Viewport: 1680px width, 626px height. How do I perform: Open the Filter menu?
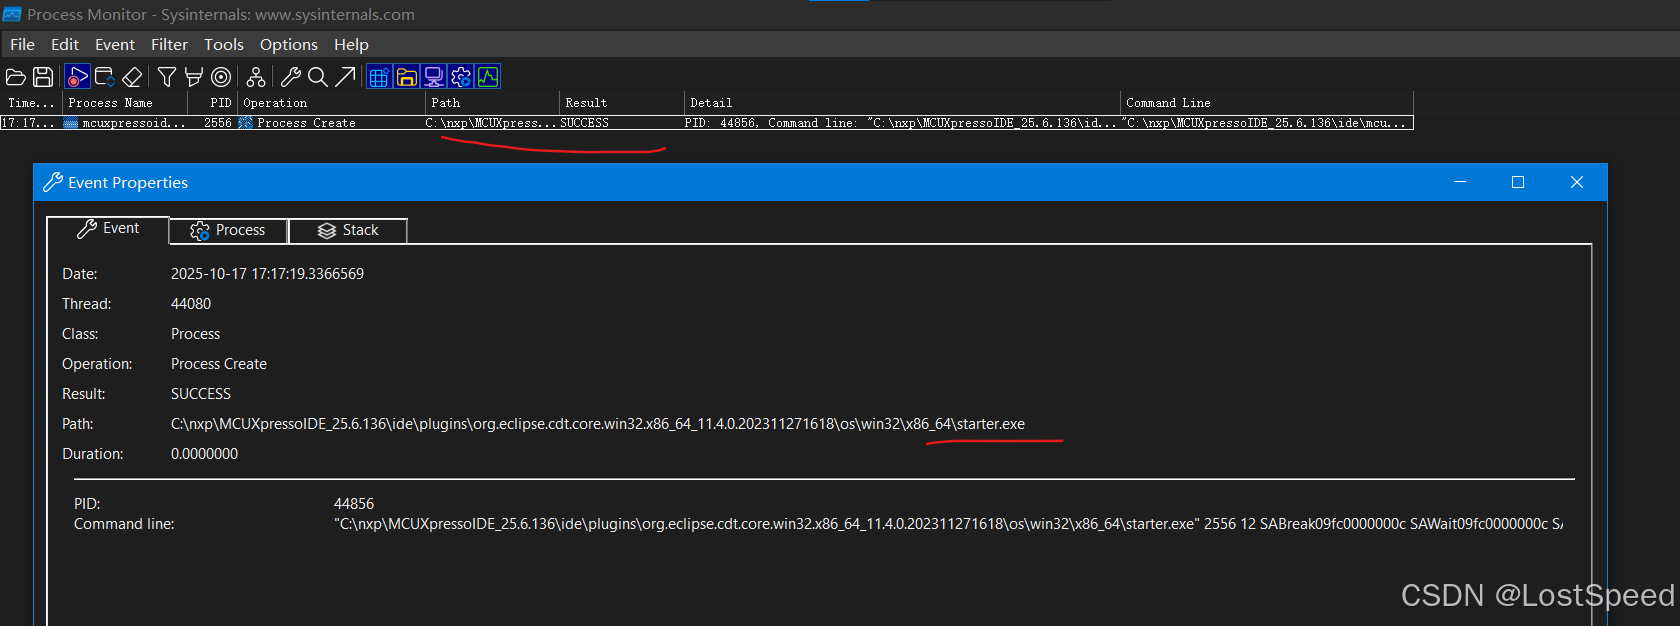169,44
